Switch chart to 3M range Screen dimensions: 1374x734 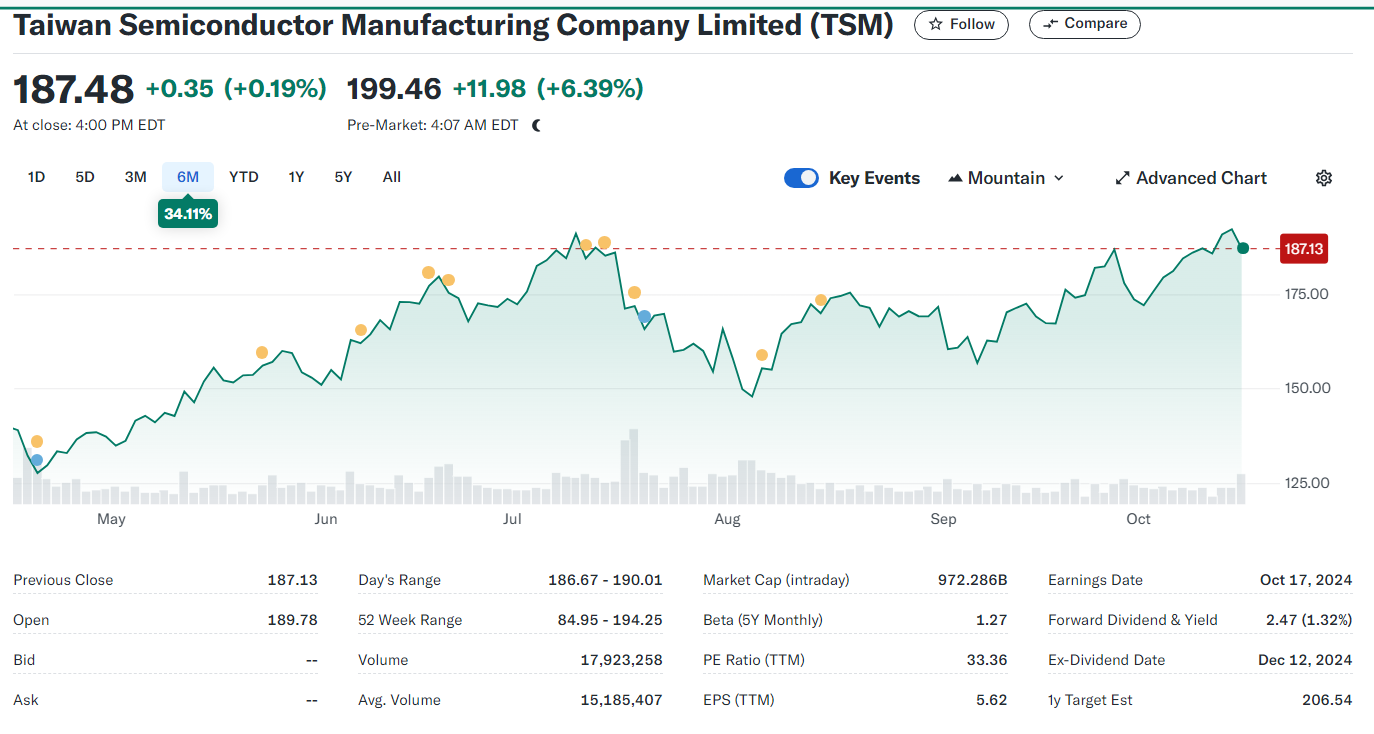pyautogui.click(x=136, y=177)
